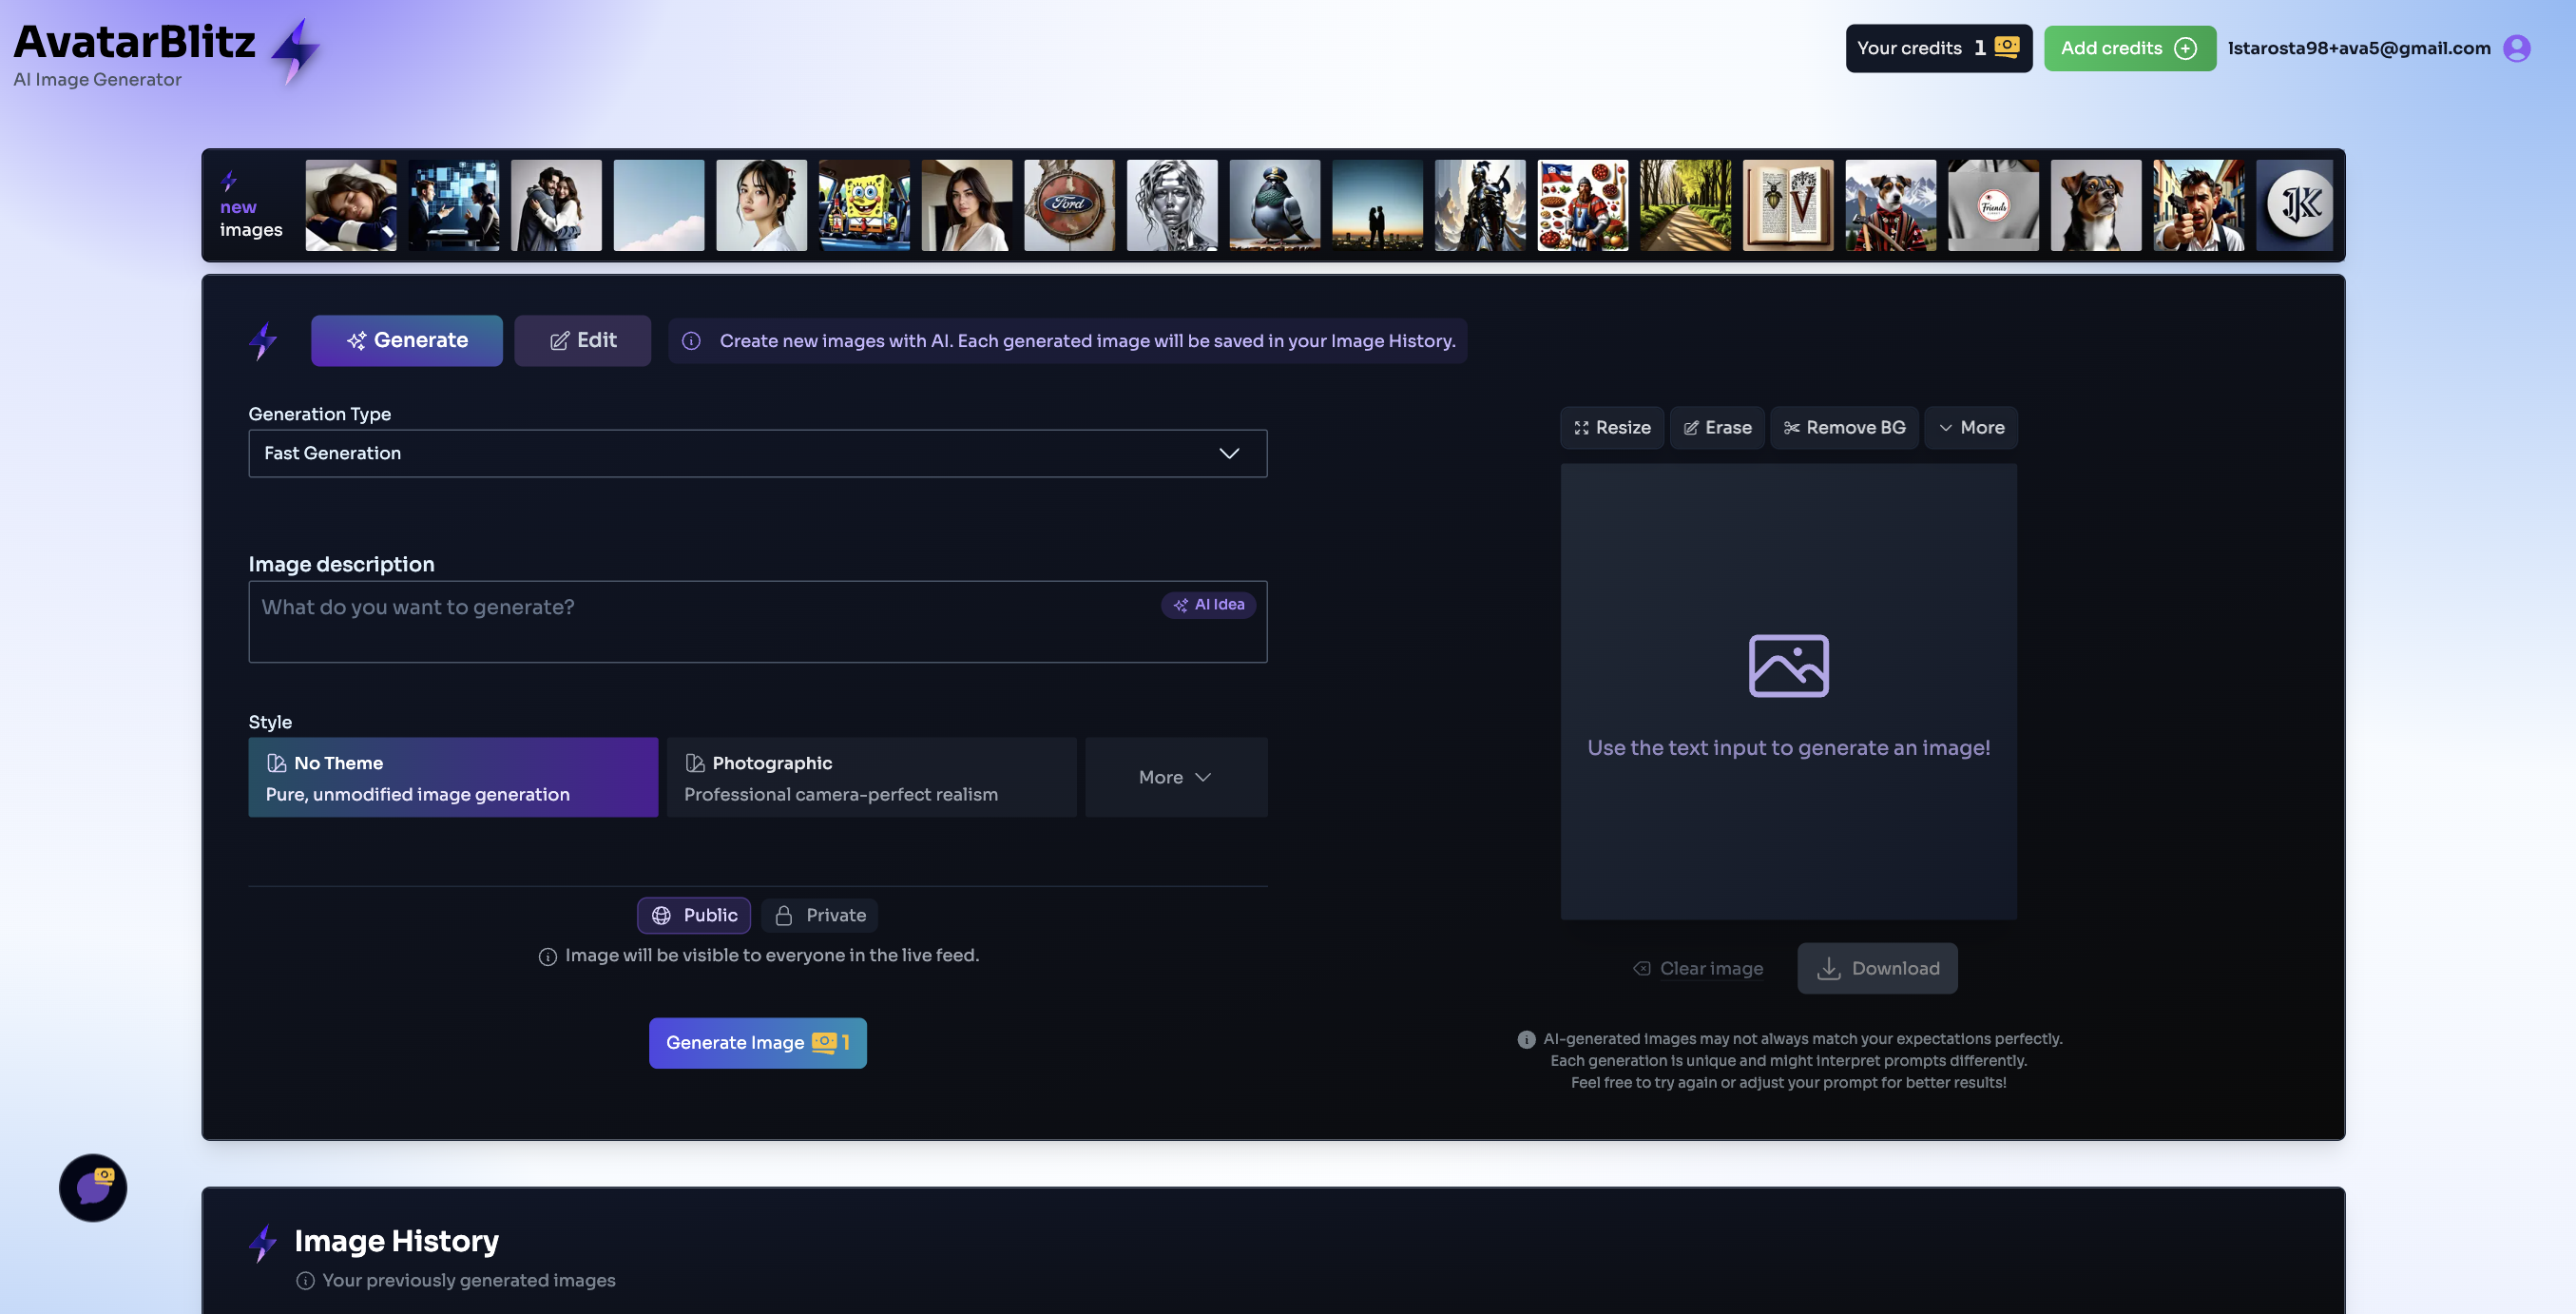Viewport: 2576px width, 1314px height.
Task: Select the Photographic style option
Action: pos(870,777)
